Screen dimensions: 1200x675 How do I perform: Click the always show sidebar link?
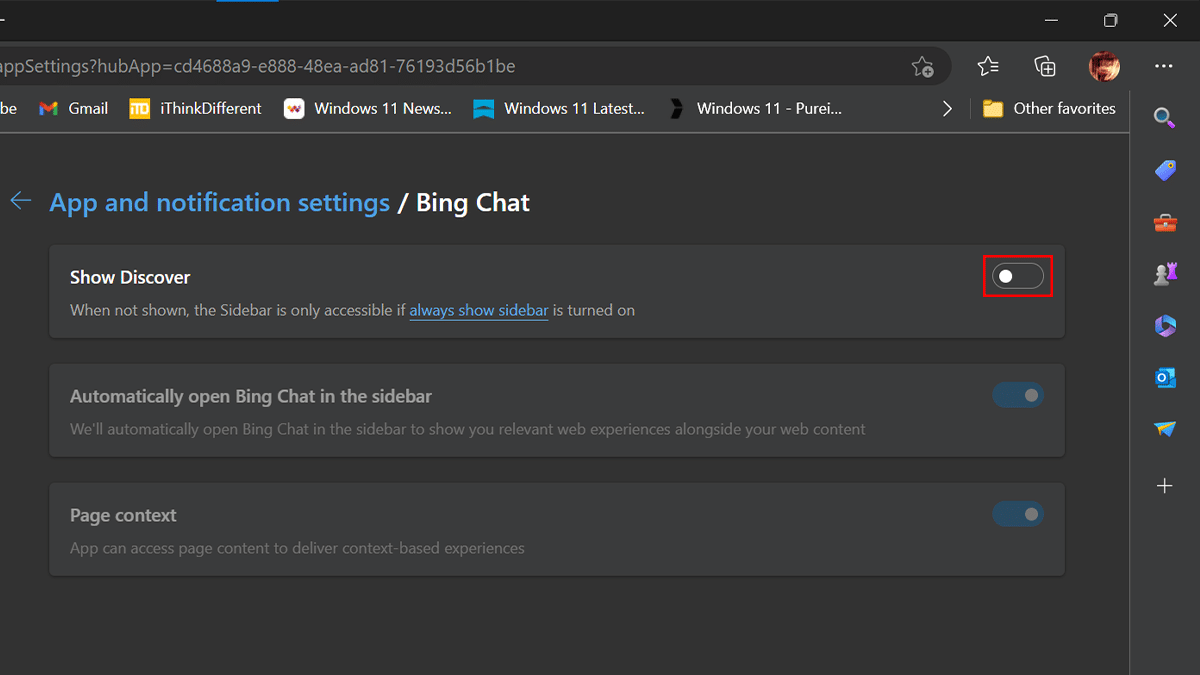pyautogui.click(x=478, y=310)
